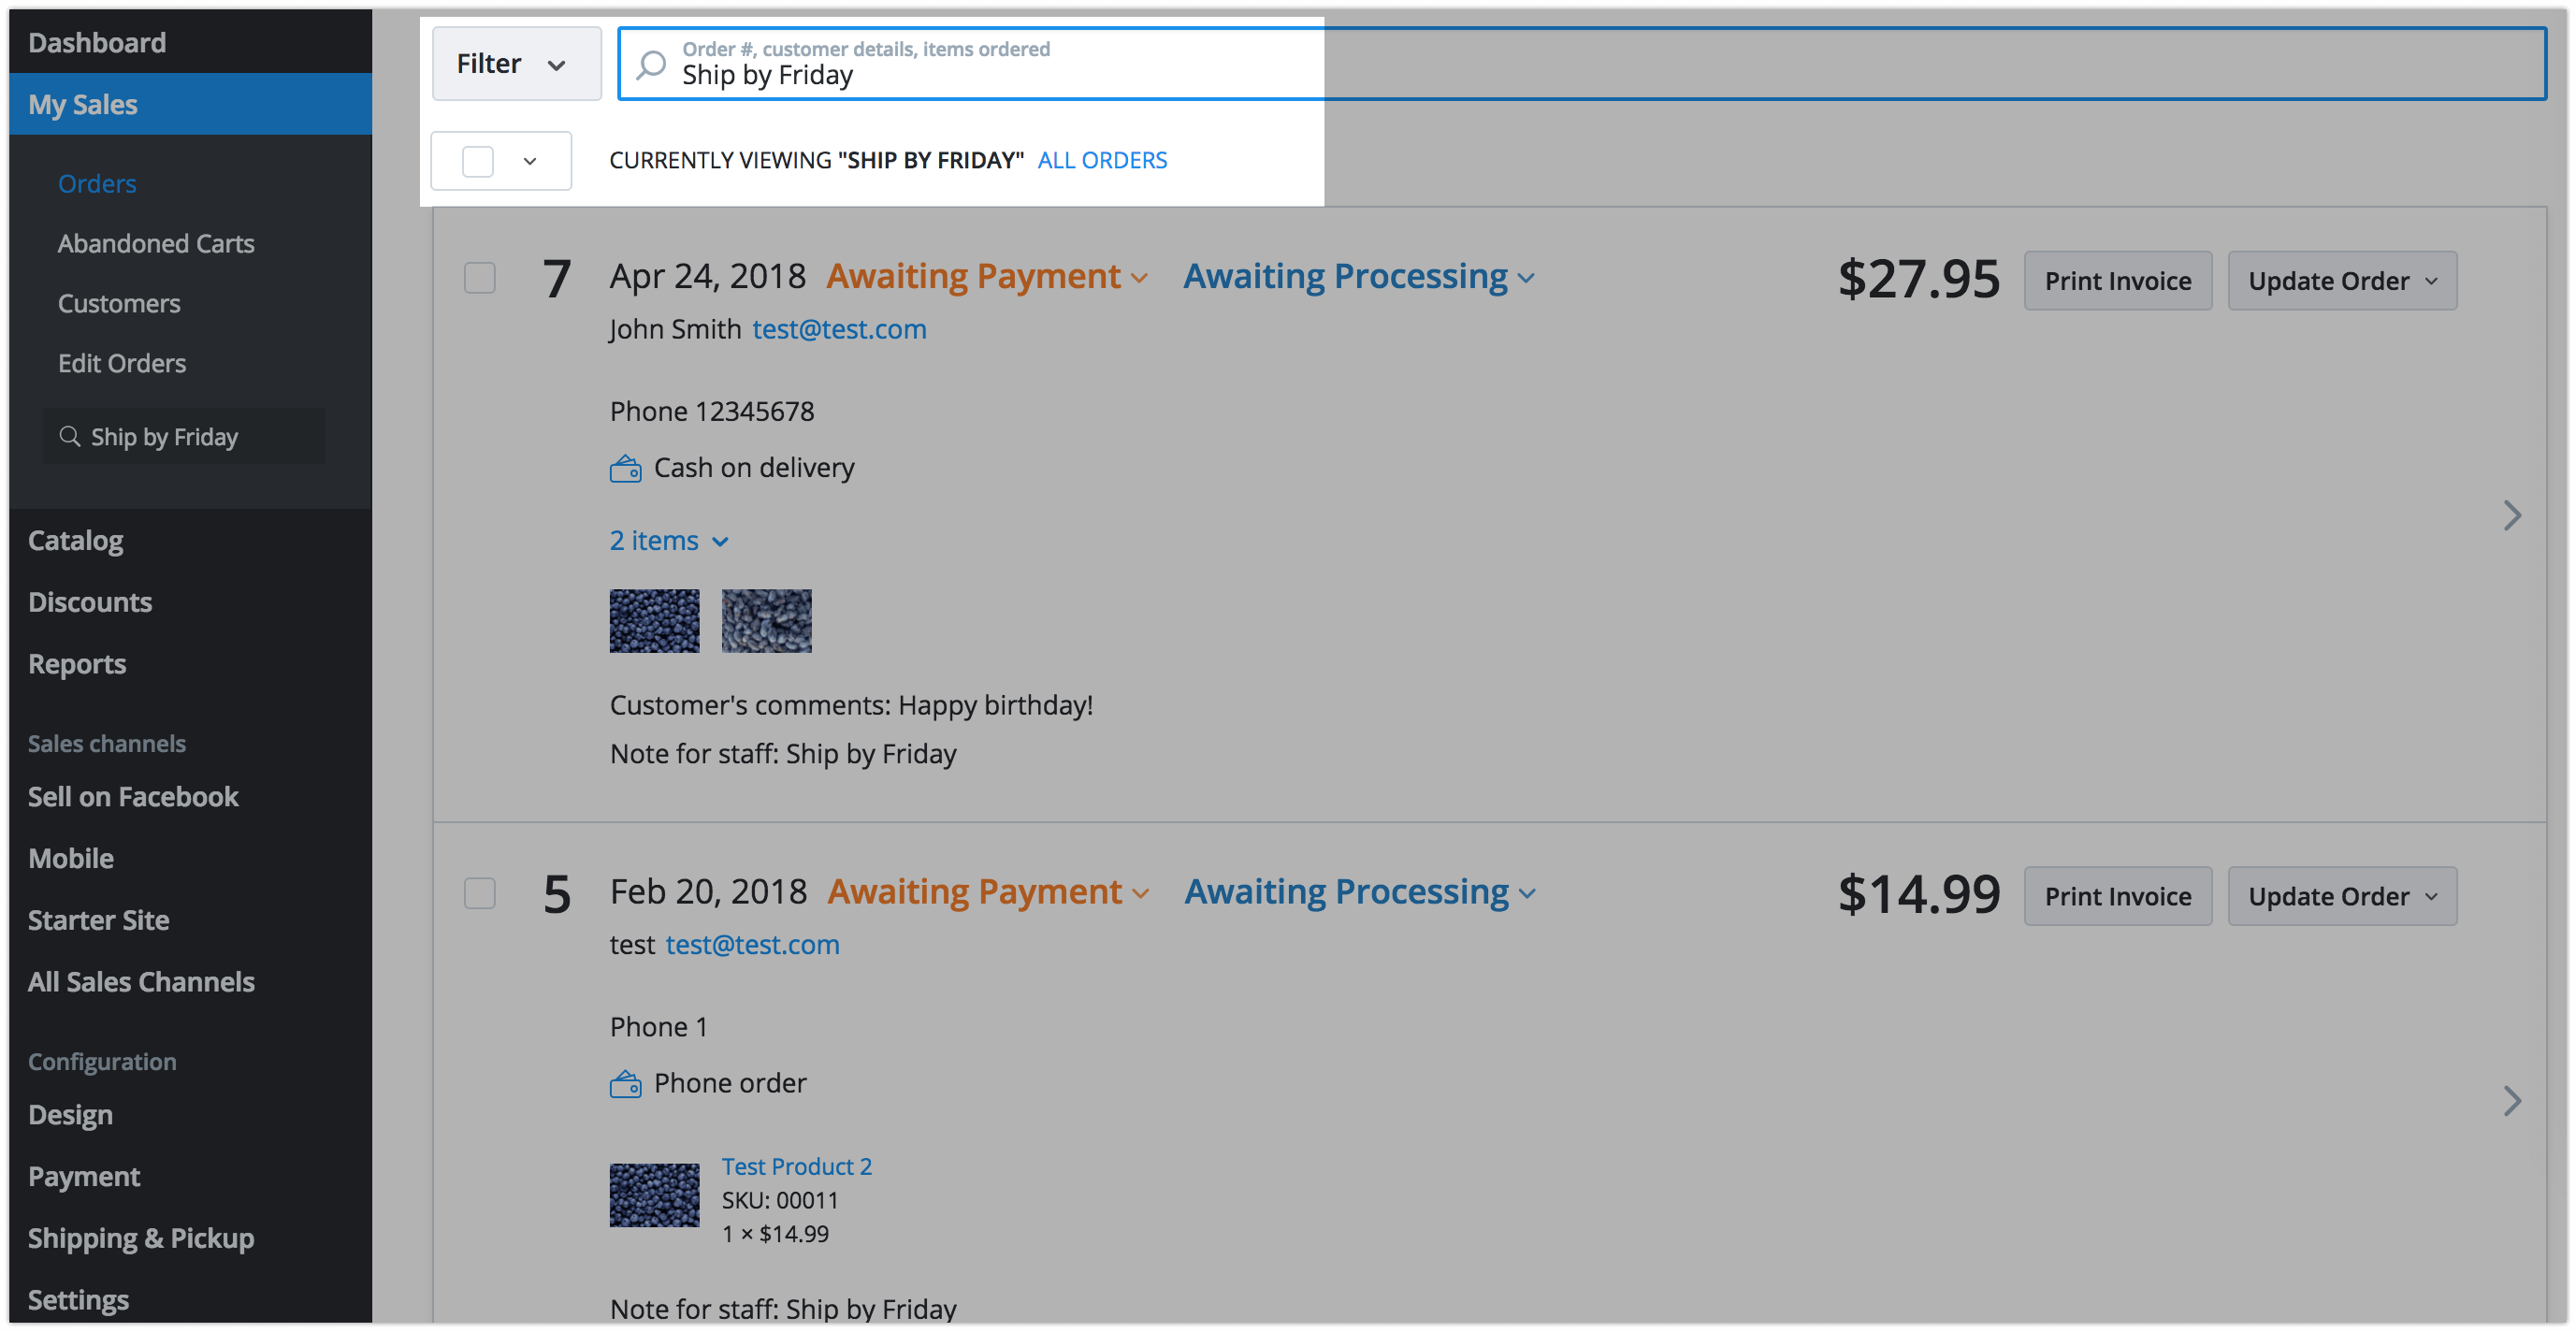2576x1332 pixels.
Task: Click the magnifier icon in the search field
Action: pyautogui.click(x=651, y=65)
